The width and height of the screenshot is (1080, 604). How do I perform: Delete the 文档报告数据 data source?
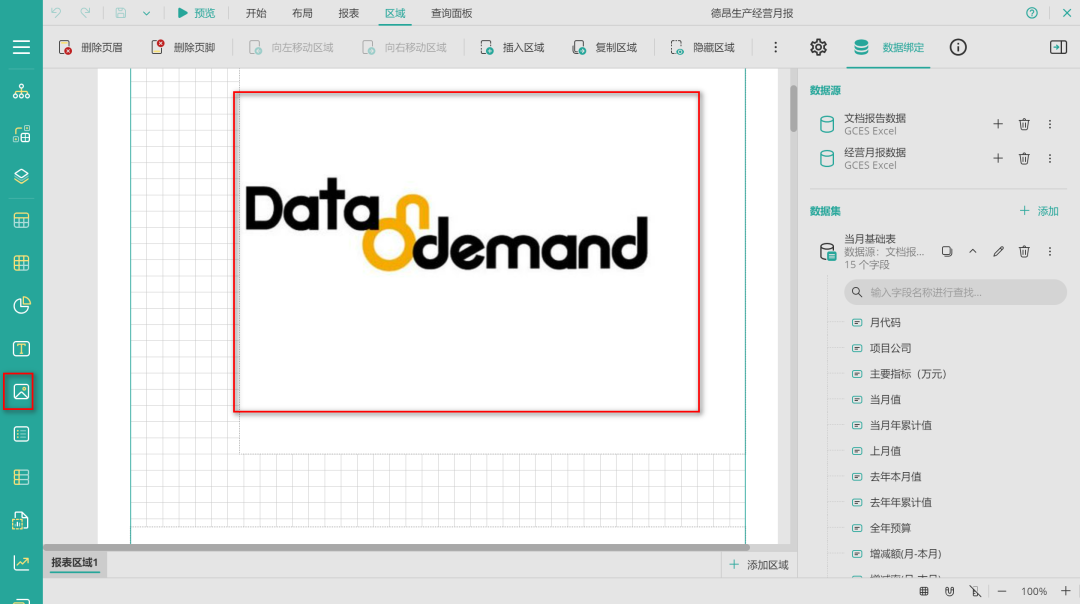(x=1024, y=124)
